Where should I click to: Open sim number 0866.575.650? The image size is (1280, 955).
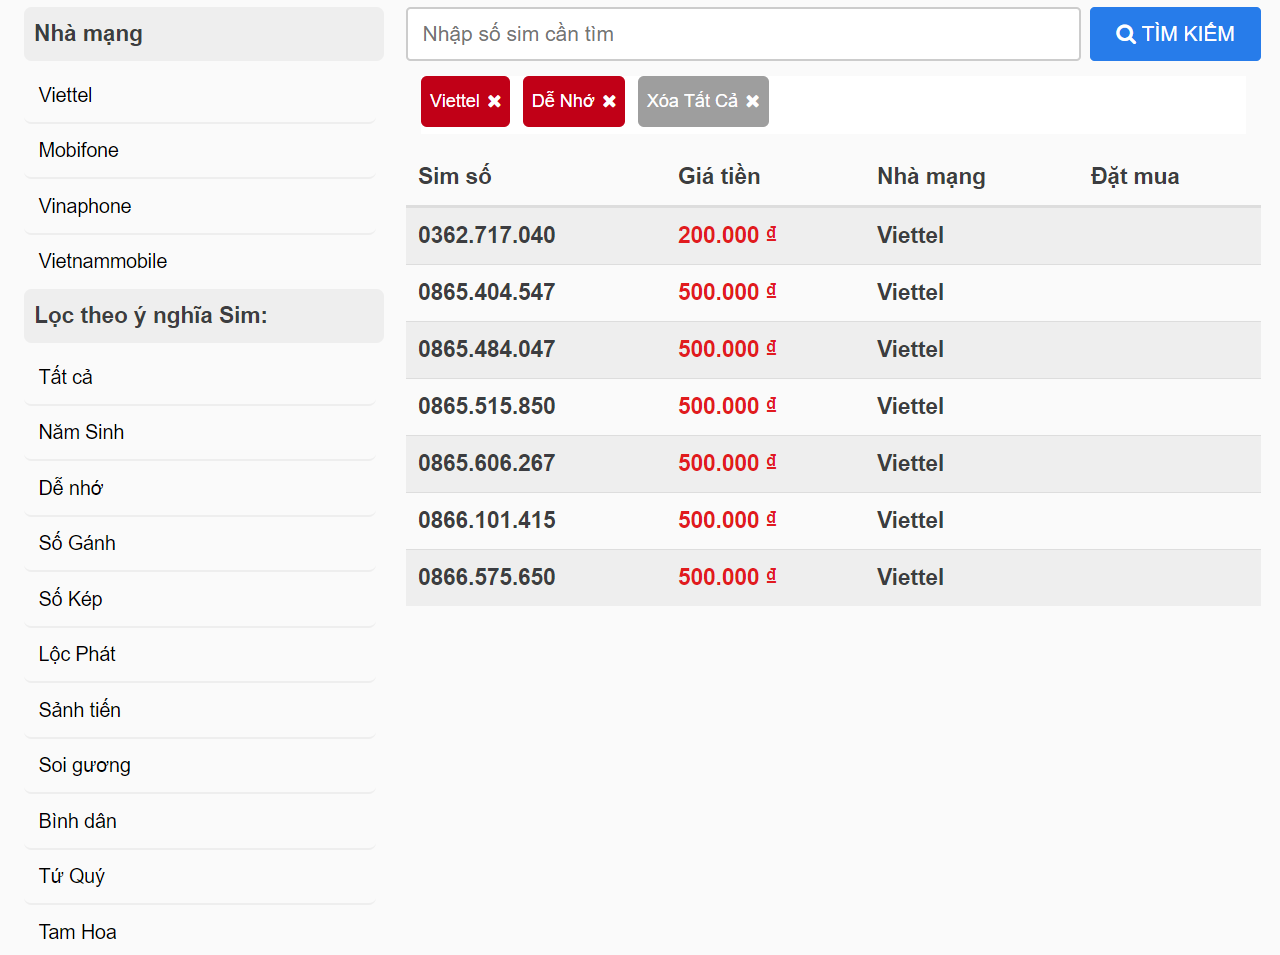[487, 577]
